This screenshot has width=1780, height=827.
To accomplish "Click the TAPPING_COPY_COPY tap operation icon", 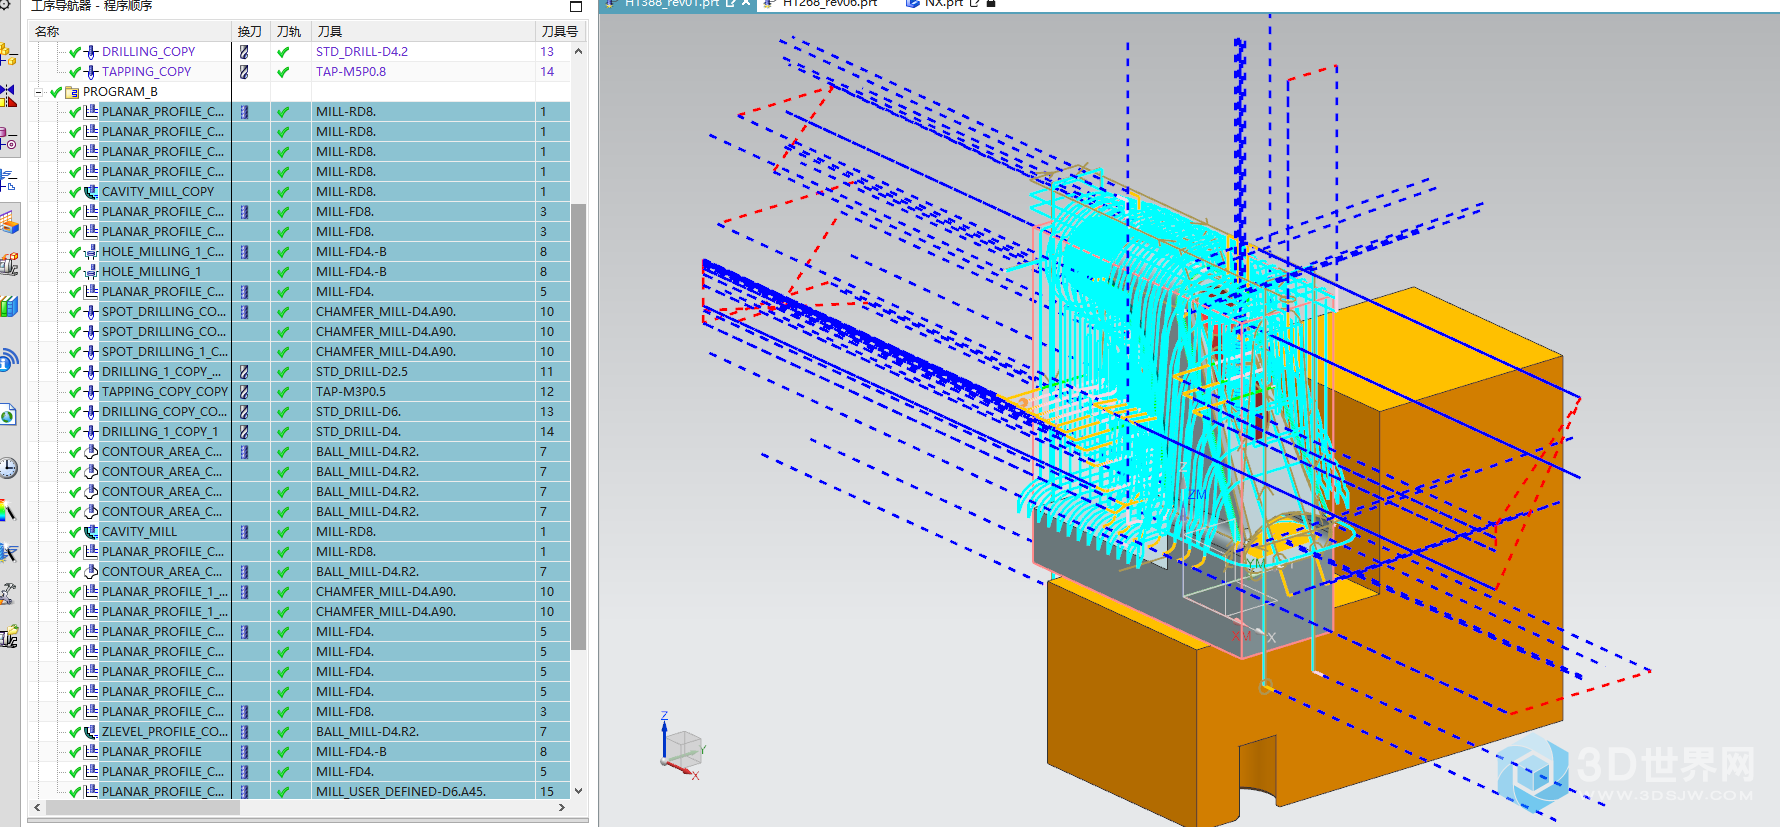I will click(x=91, y=391).
